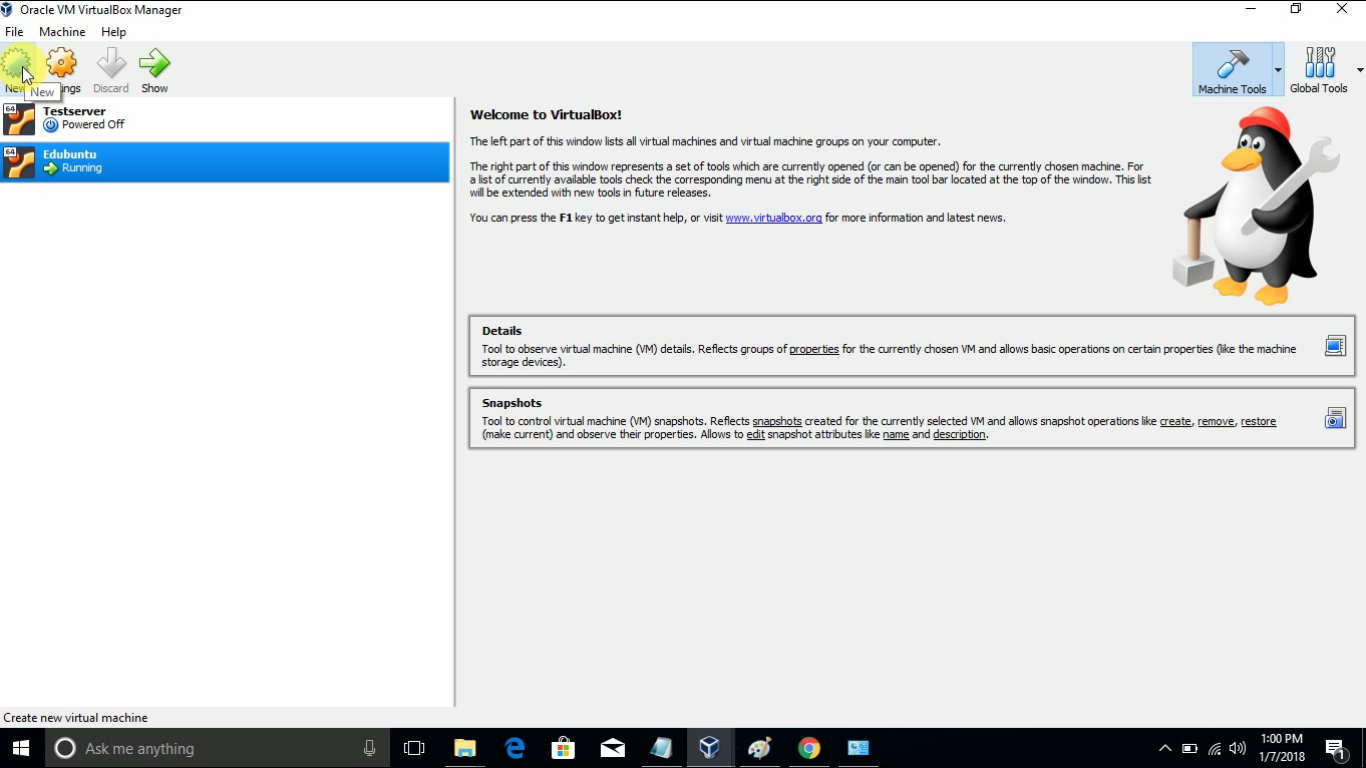Click the Create new virtual machine status text
The image size is (1366, 768).
75,718
